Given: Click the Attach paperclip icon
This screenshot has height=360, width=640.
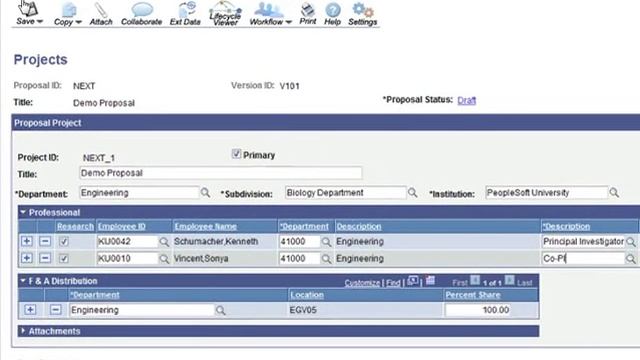Looking at the screenshot, I should coord(100,10).
